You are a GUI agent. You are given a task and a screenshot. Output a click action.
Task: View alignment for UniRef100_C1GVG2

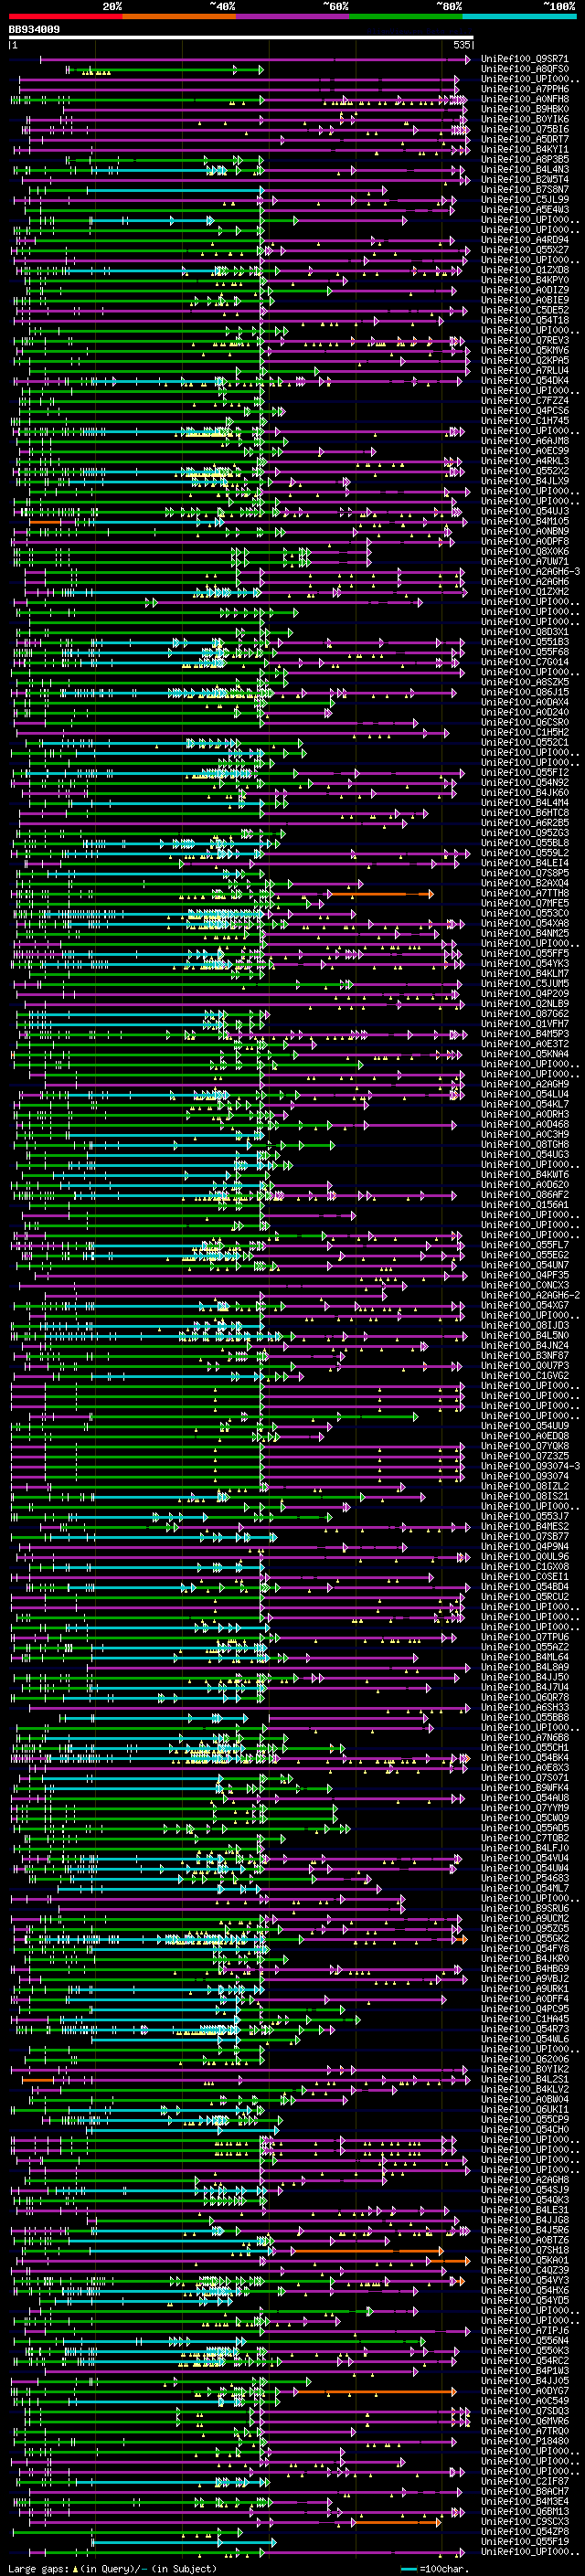coord(525,1375)
